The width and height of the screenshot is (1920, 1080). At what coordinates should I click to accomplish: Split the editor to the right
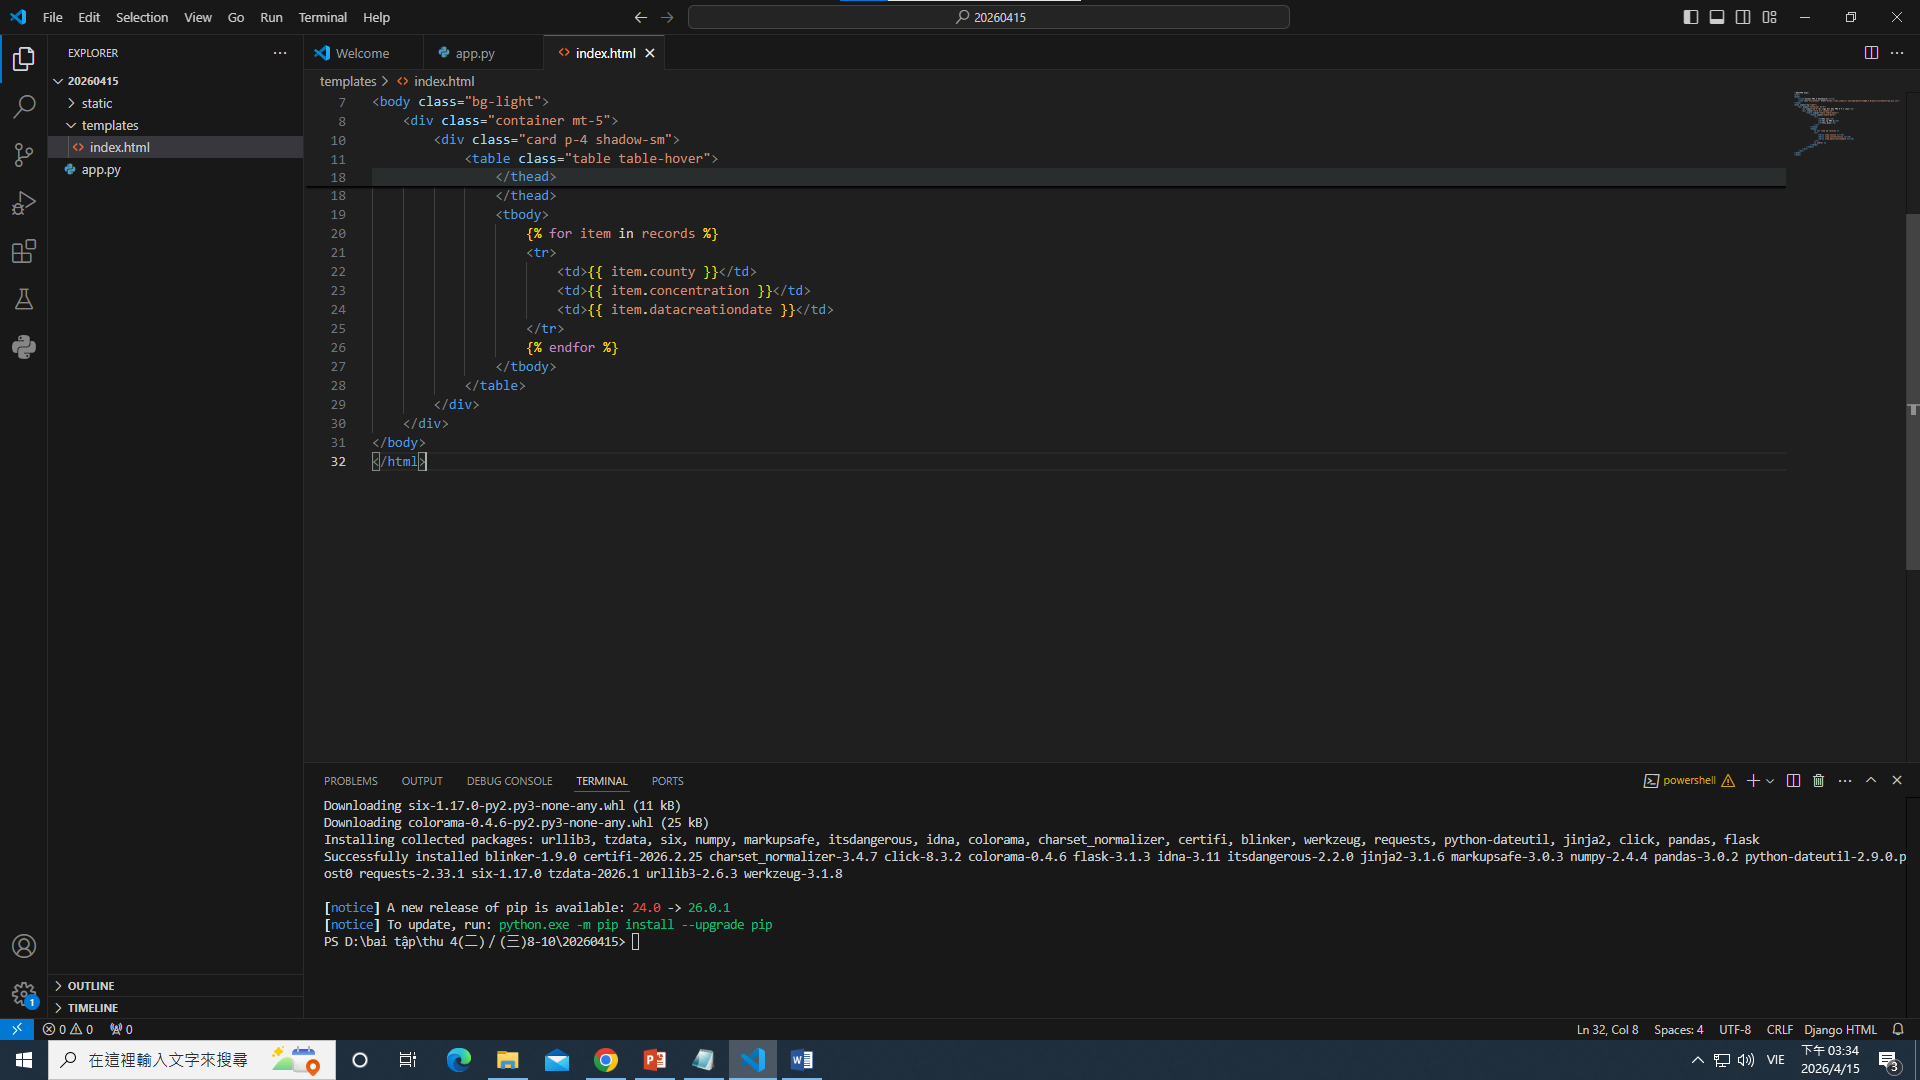pyautogui.click(x=1871, y=53)
